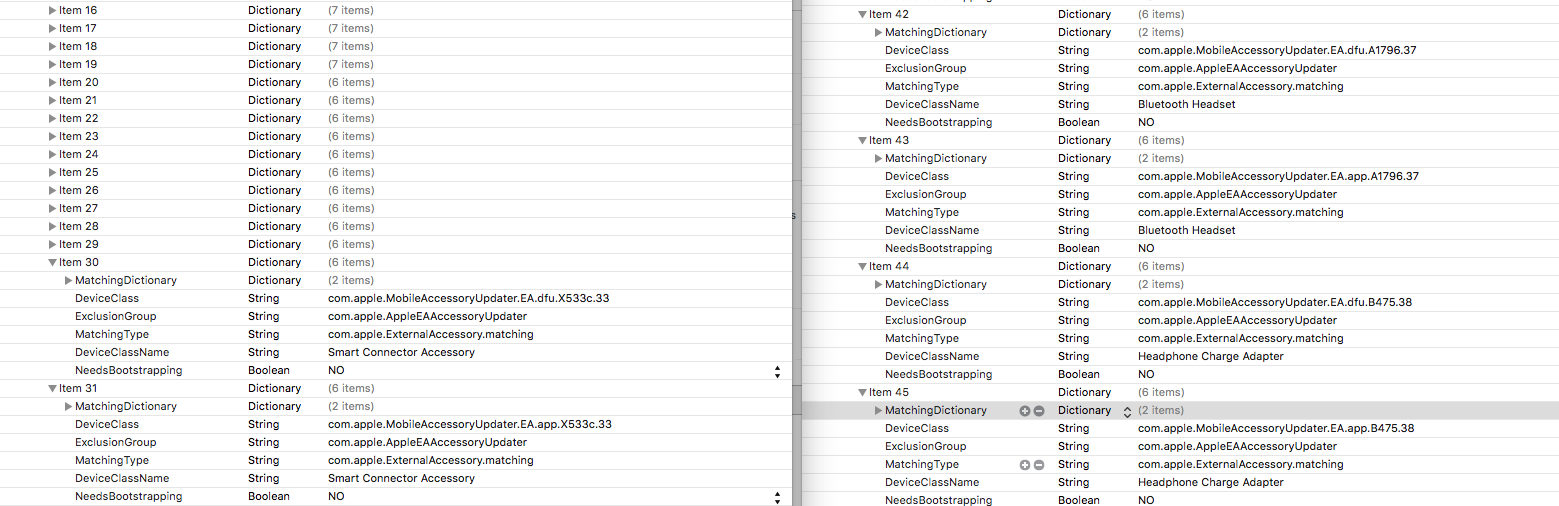1559x506 pixels.
Task: Expand MatchingDictionary under Item 31
Action: click(69, 407)
